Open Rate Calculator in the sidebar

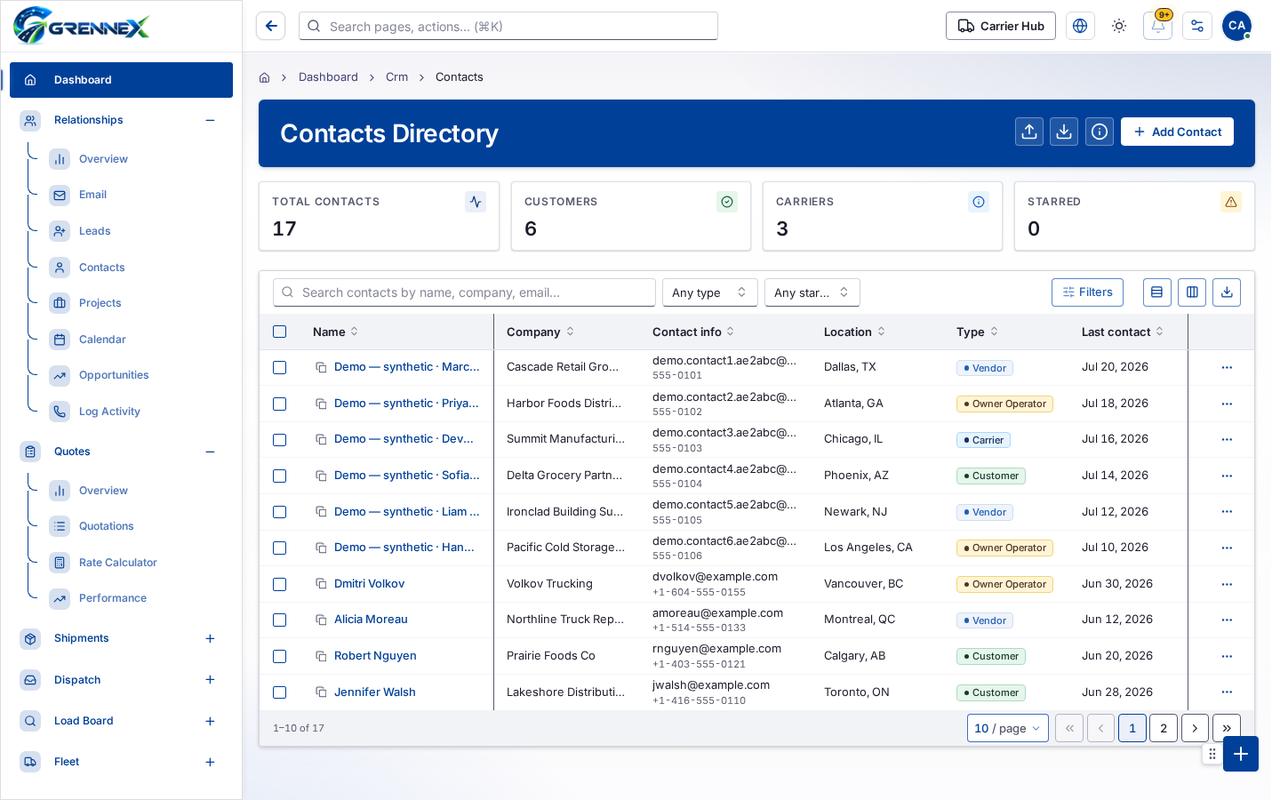coord(118,562)
